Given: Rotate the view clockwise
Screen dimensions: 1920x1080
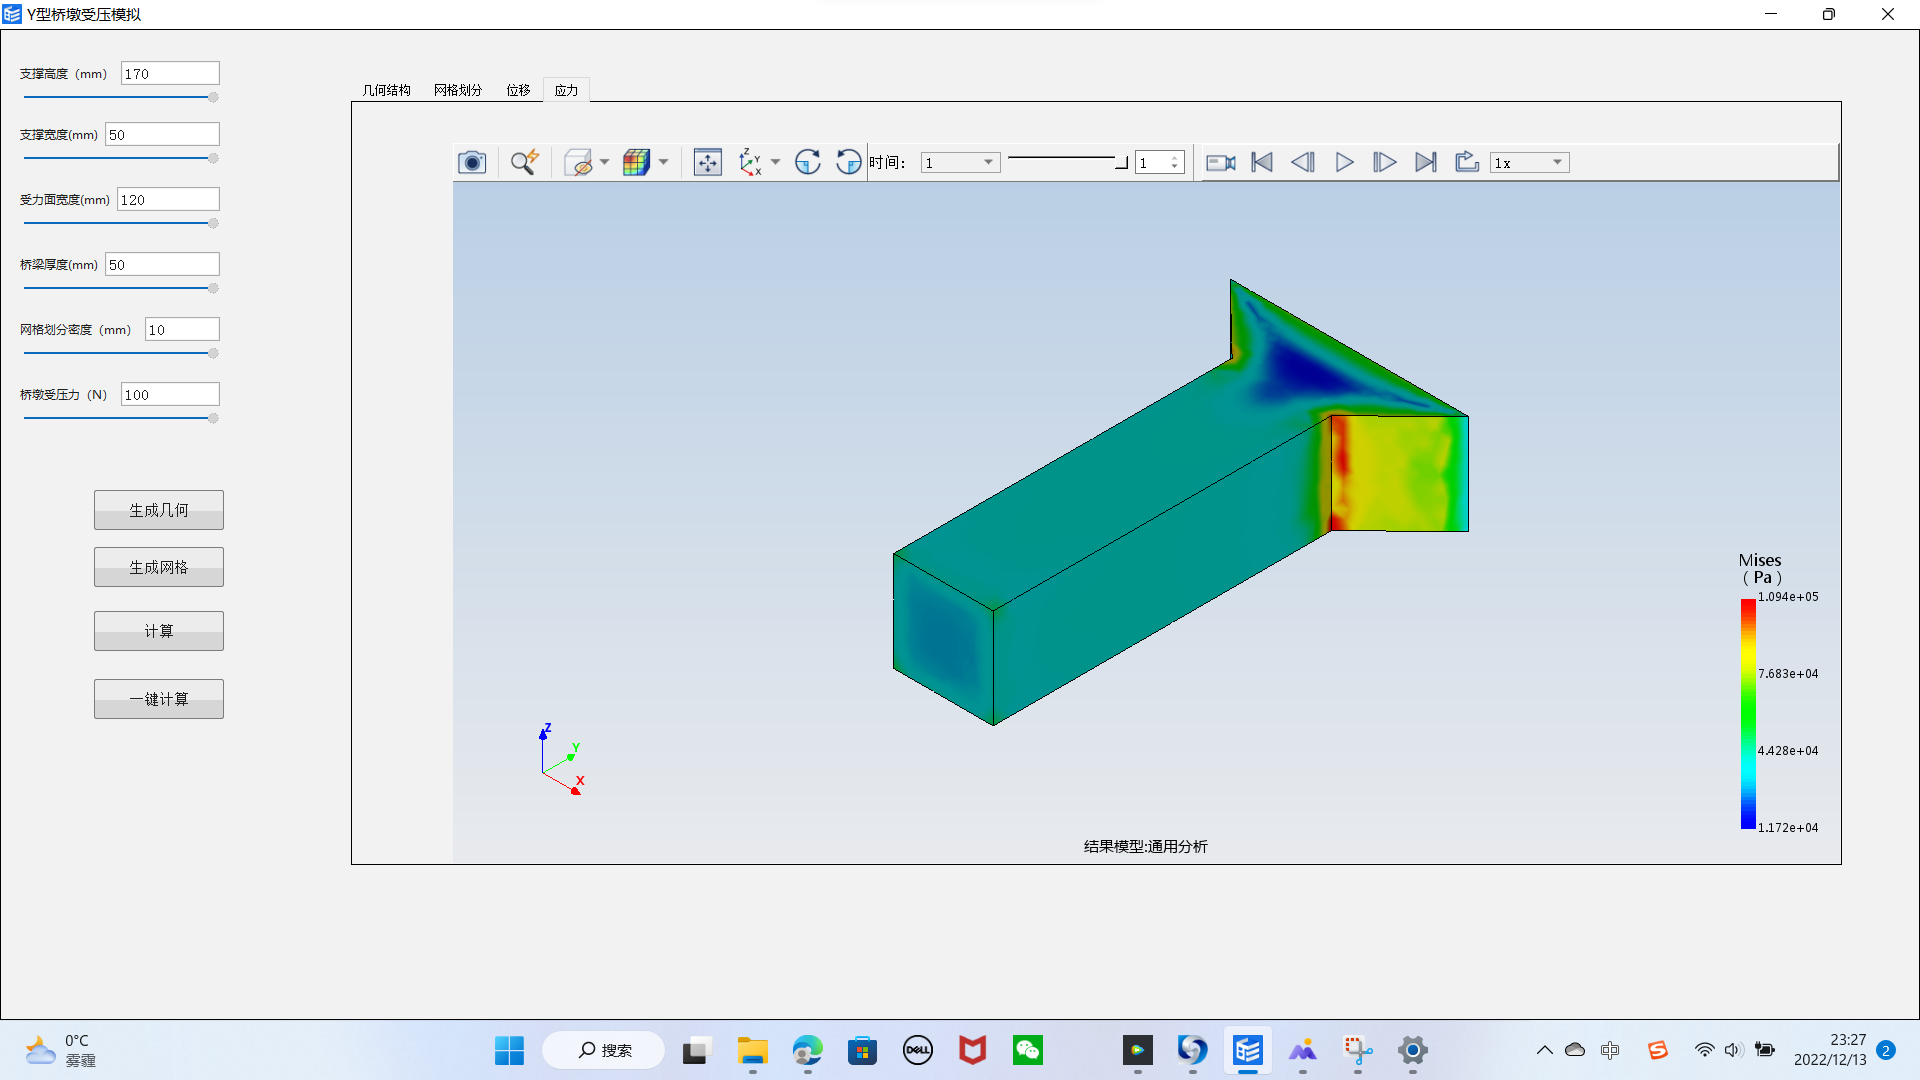Looking at the screenshot, I should [808, 162].
